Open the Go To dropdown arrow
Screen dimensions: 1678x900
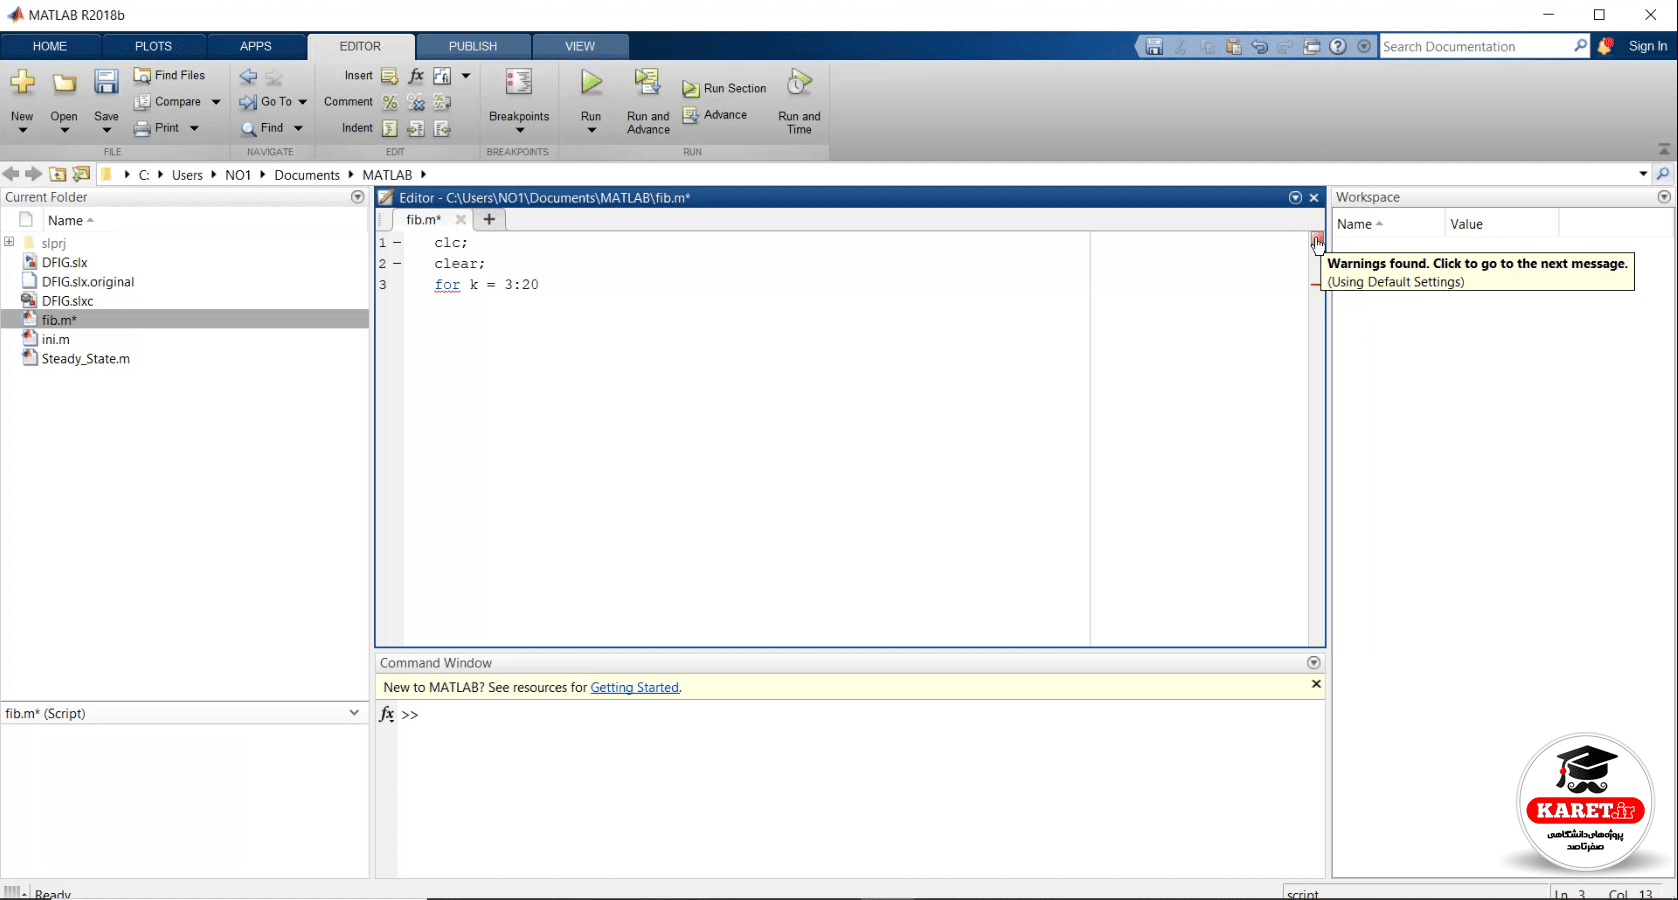[x=303, y=102]
